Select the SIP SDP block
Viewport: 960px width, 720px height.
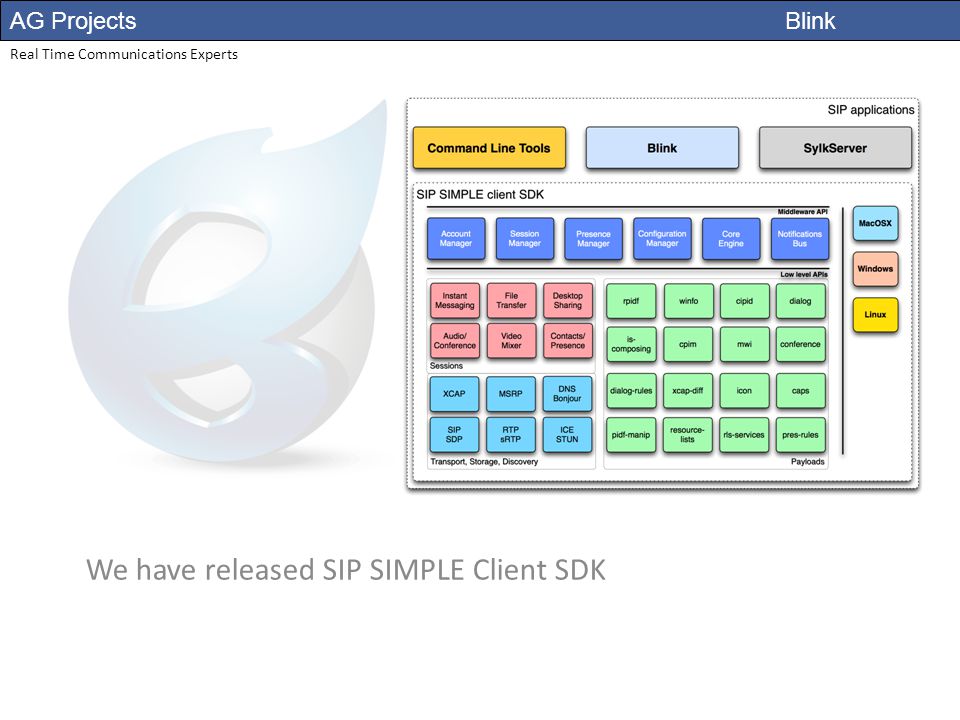point(454,435)
